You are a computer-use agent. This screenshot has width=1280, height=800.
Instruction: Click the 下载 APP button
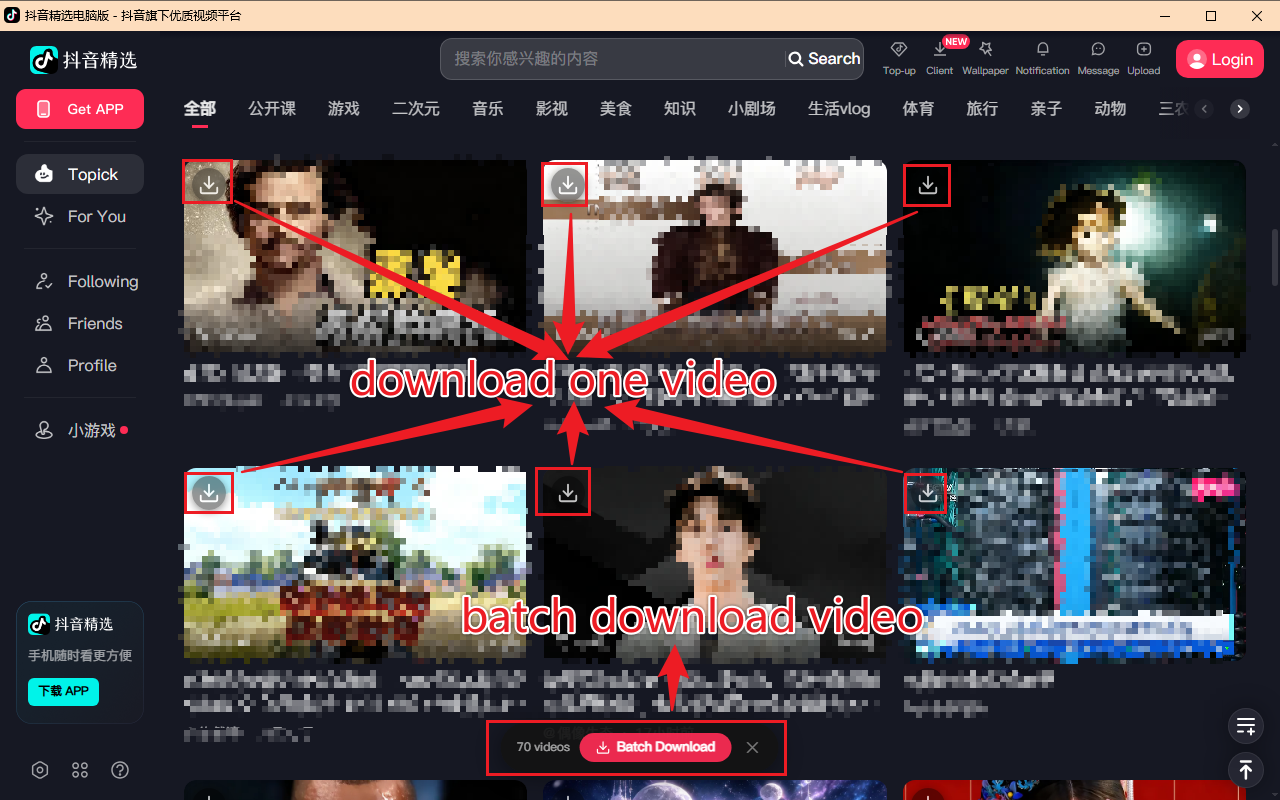tap(63, 691)
